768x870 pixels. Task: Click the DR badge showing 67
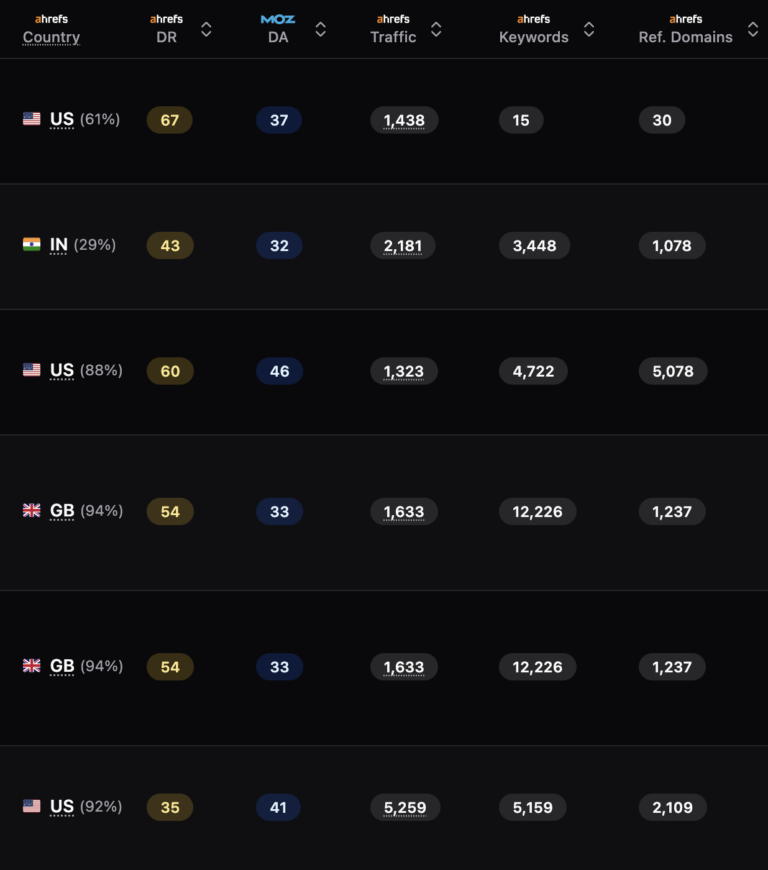coord(170,120)
